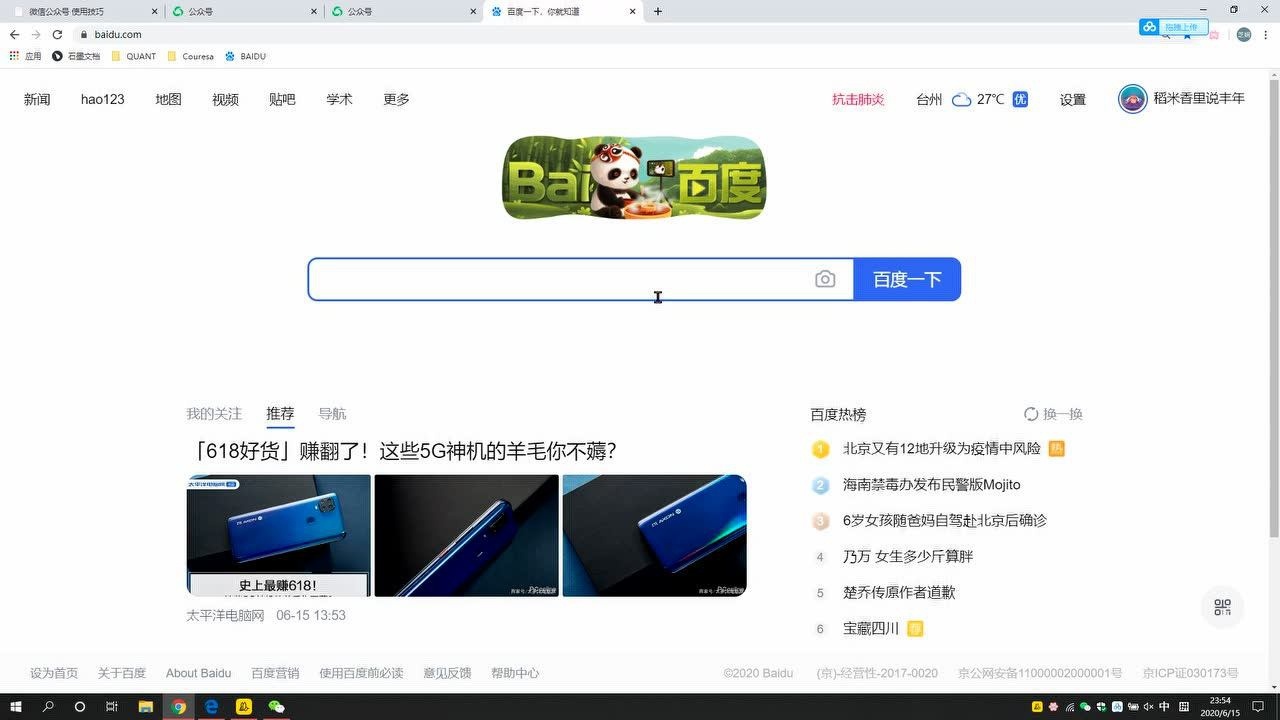Close the 微信公众号 使用技巧 tab
1280x720 pixels.
[154, 12]
